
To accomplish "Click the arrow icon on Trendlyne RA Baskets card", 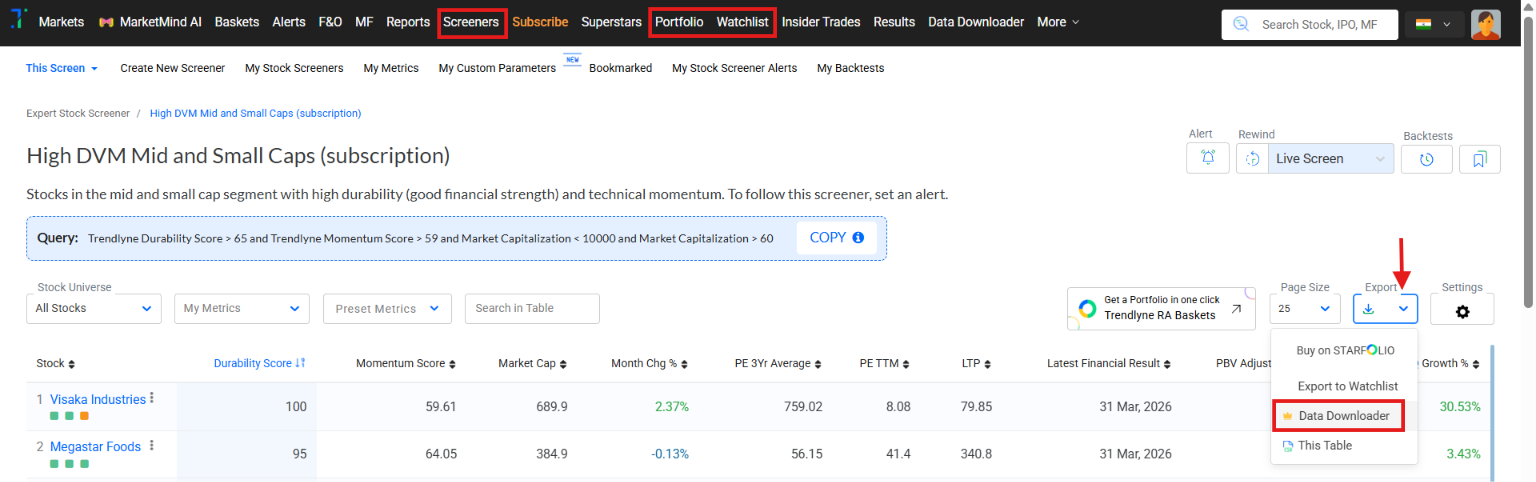I will 1236,309.
